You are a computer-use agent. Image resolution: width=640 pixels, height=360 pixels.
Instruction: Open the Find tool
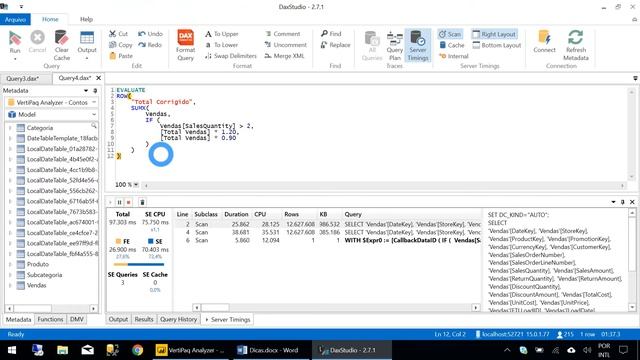coord(331,34)
